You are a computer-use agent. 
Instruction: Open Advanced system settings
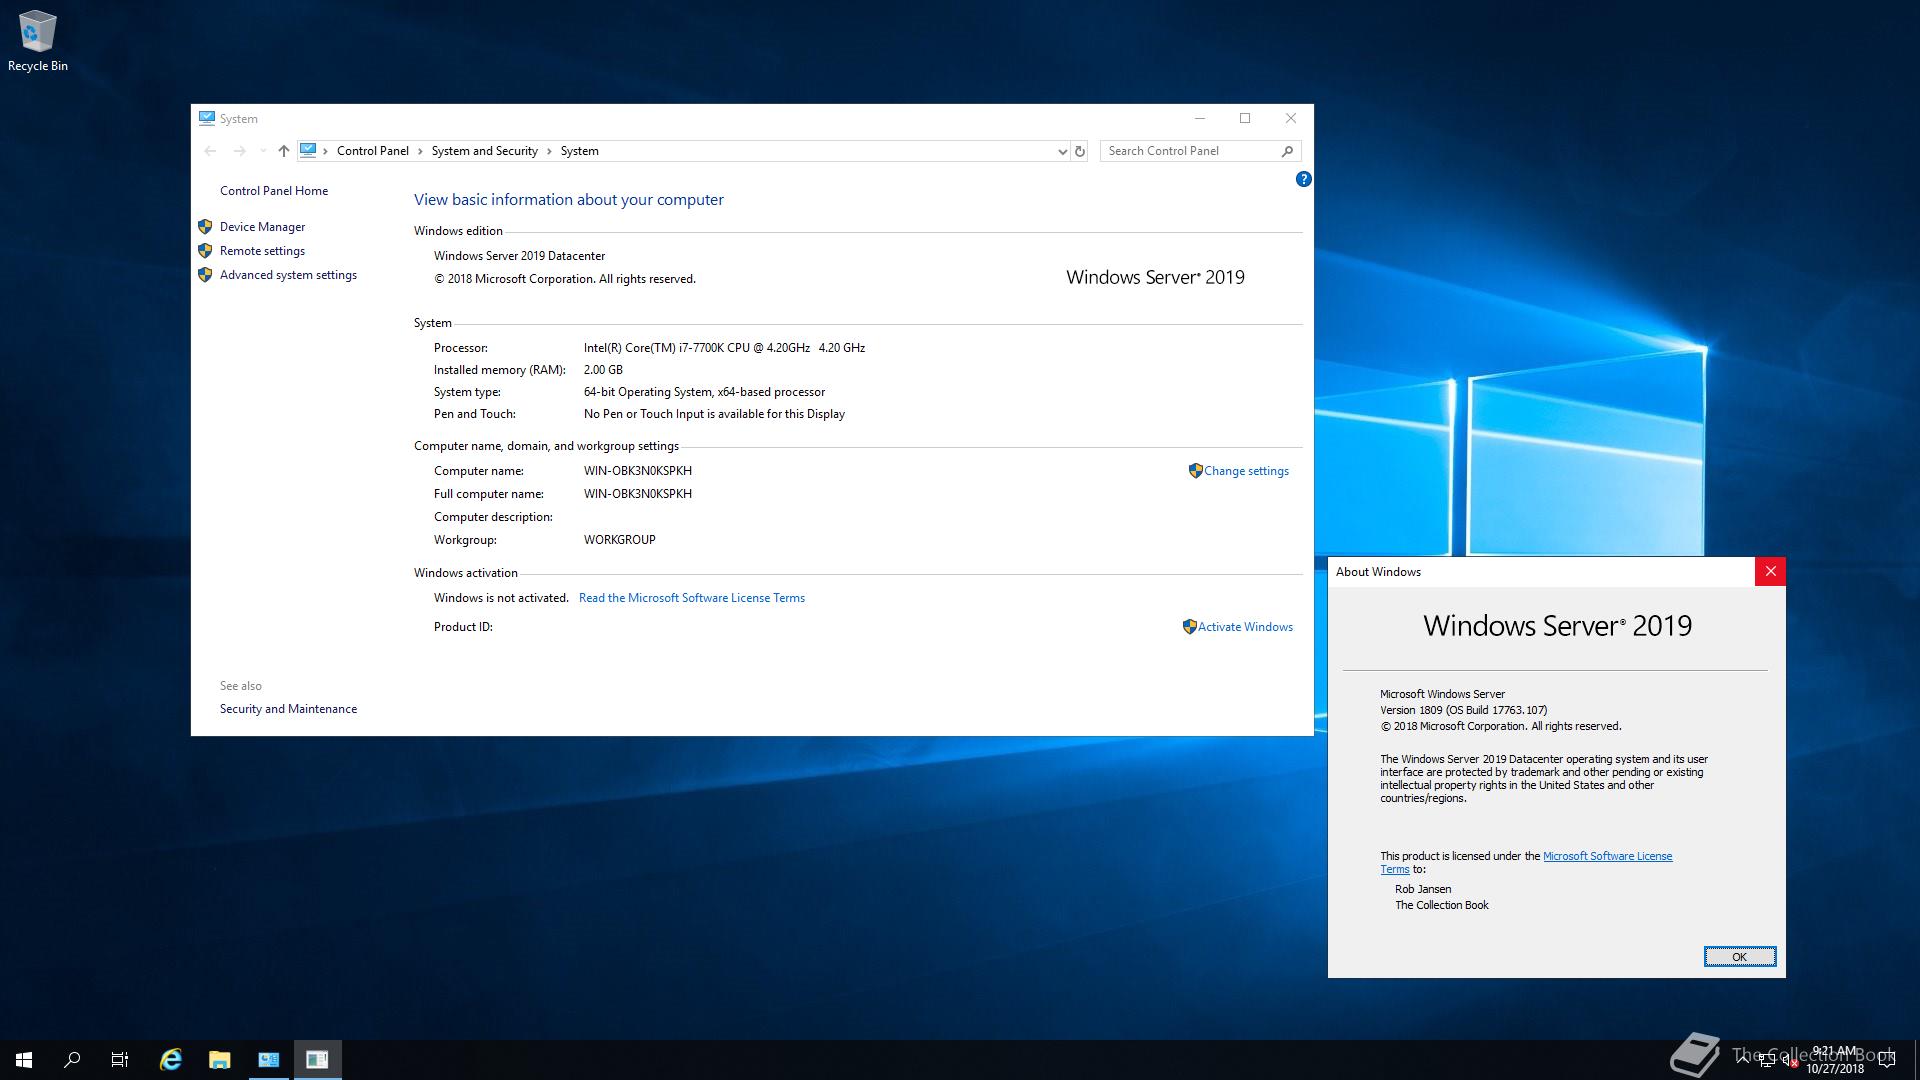(x=289, y=275)
